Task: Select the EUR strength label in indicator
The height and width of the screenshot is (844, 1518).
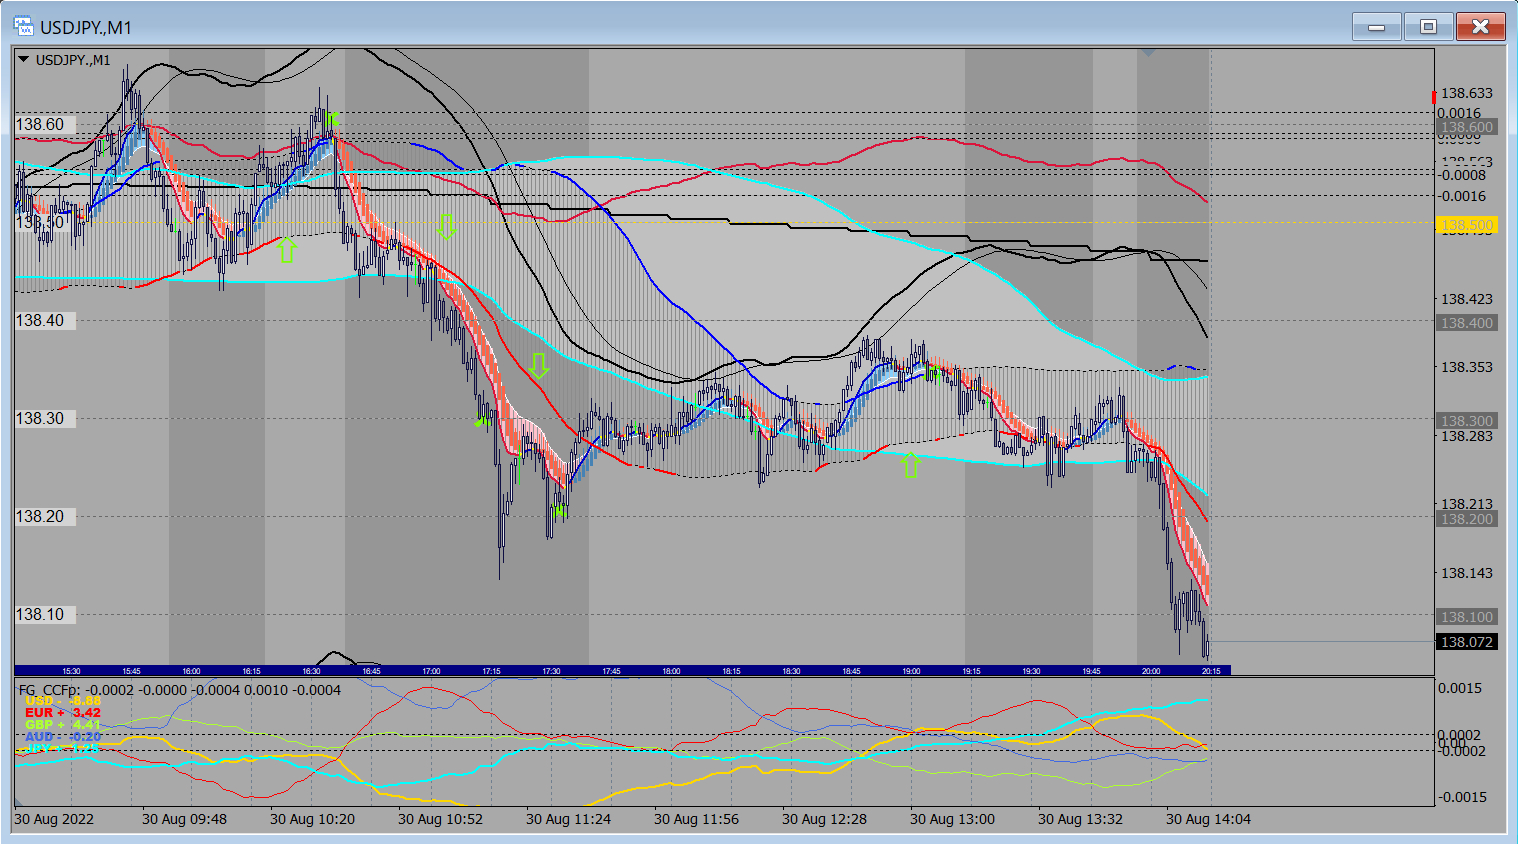Action: coord(62,713)
